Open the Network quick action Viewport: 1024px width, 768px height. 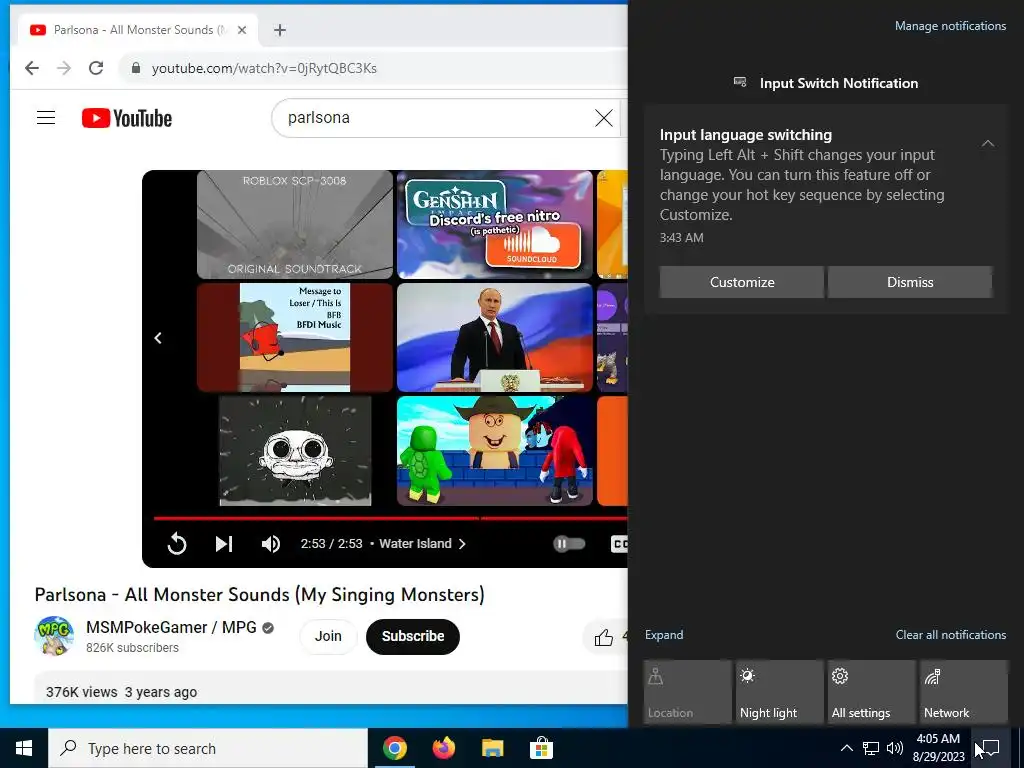pyautogui.click(x=964, y=692)
